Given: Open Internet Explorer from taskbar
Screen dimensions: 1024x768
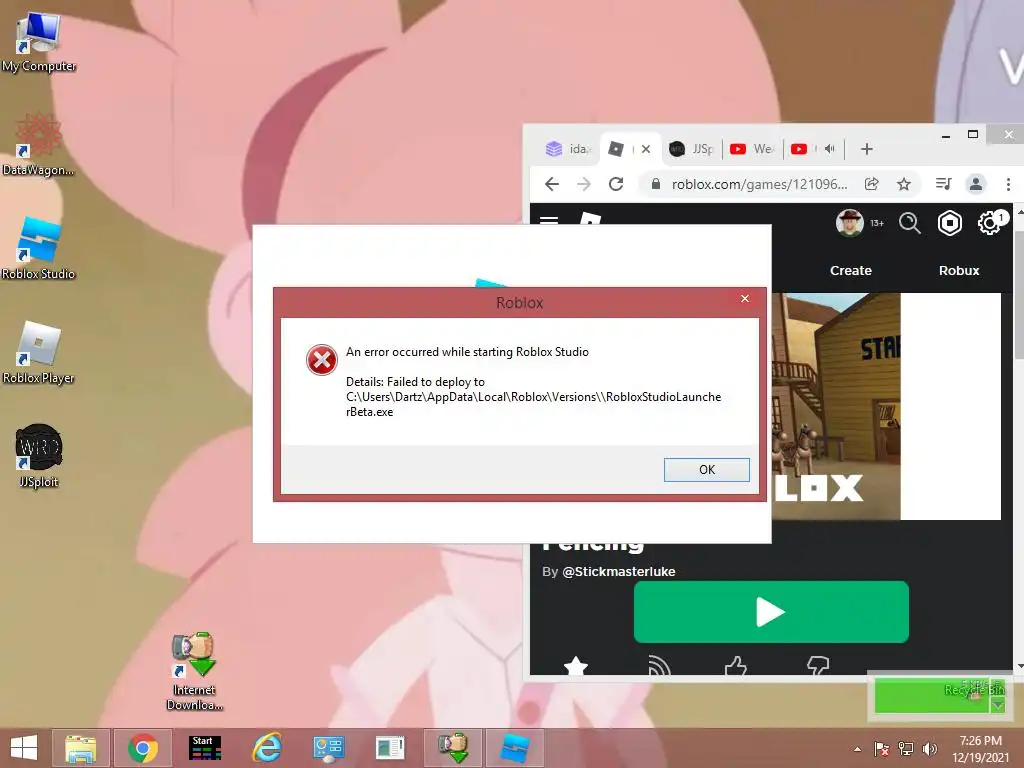Looking at the screenshot, I should click(266, 748).
